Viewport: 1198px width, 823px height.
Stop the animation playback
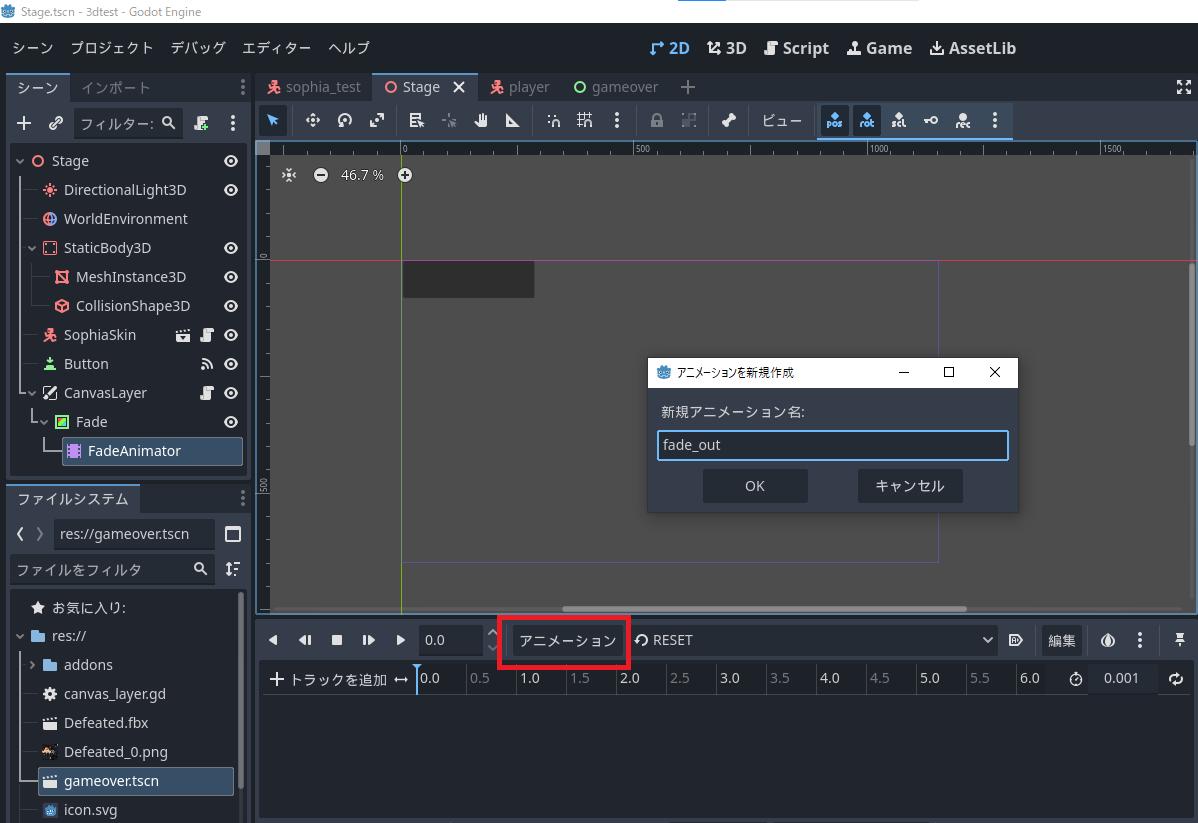337,640
